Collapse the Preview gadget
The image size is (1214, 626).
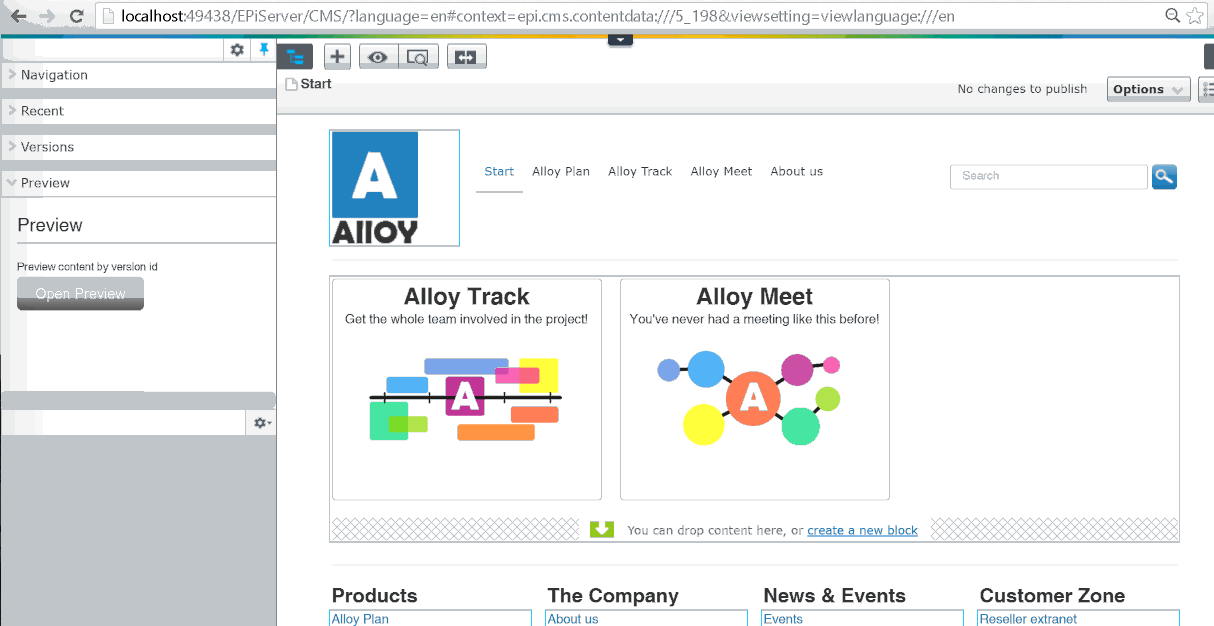coord(45,183)
